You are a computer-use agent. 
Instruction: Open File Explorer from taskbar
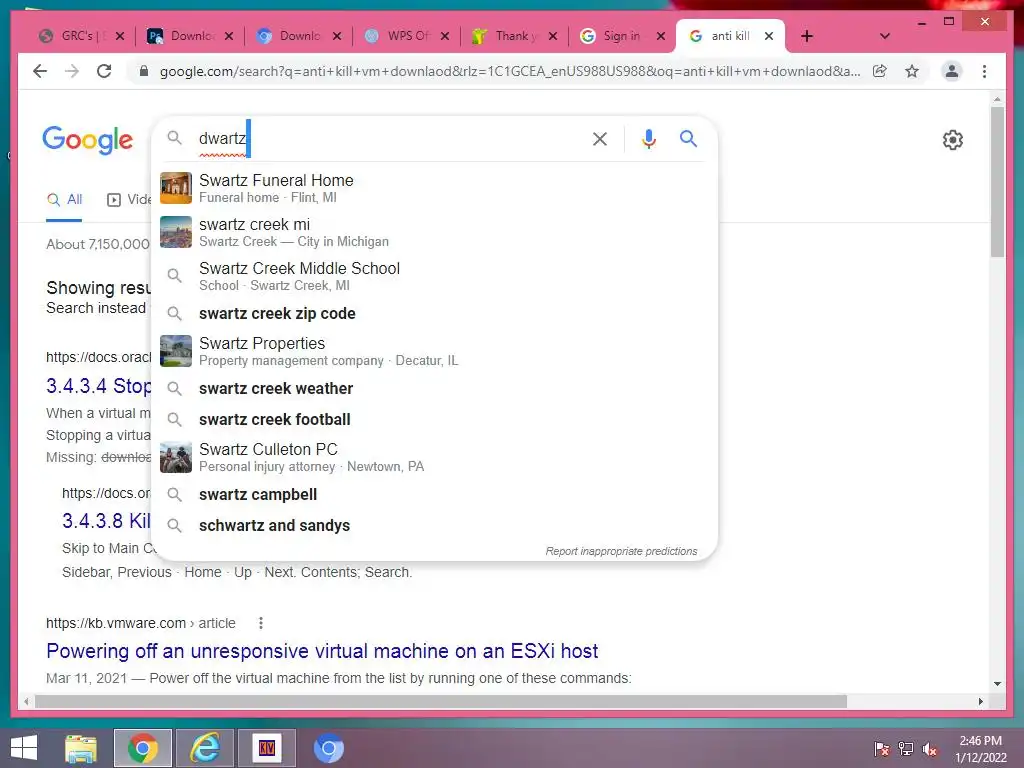click(81, 748)
